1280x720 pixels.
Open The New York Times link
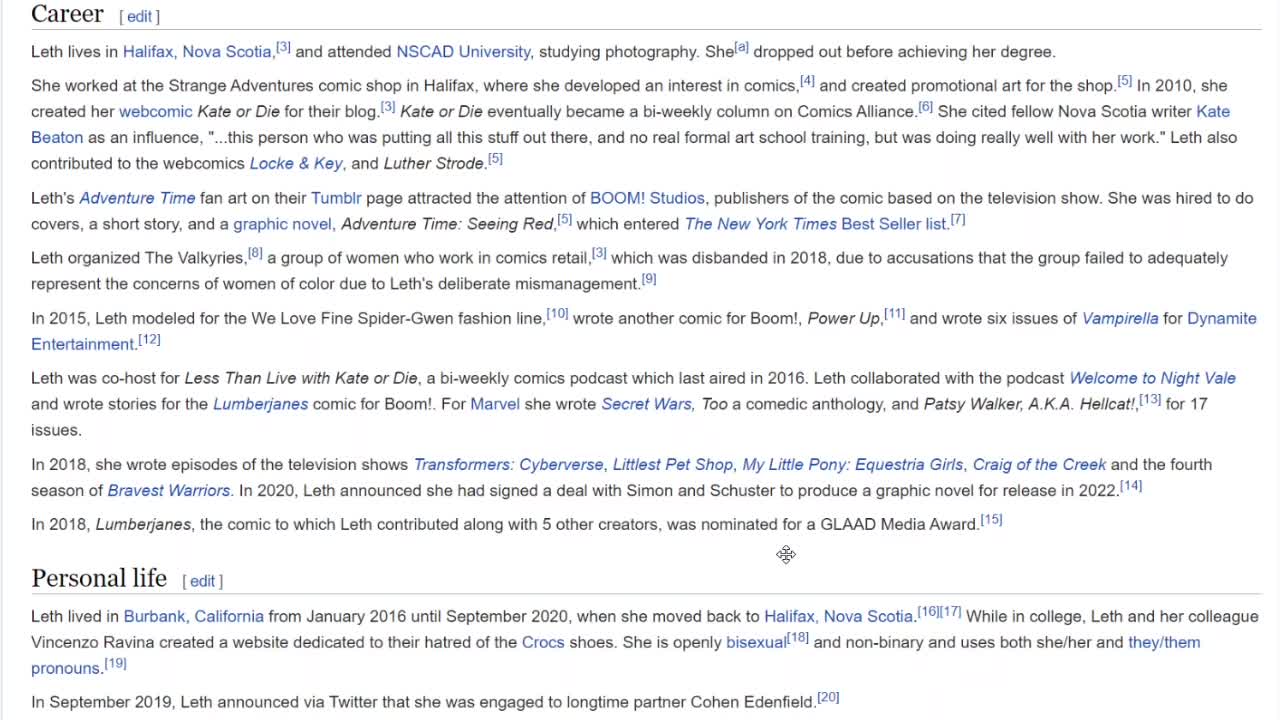coord(760,224)
